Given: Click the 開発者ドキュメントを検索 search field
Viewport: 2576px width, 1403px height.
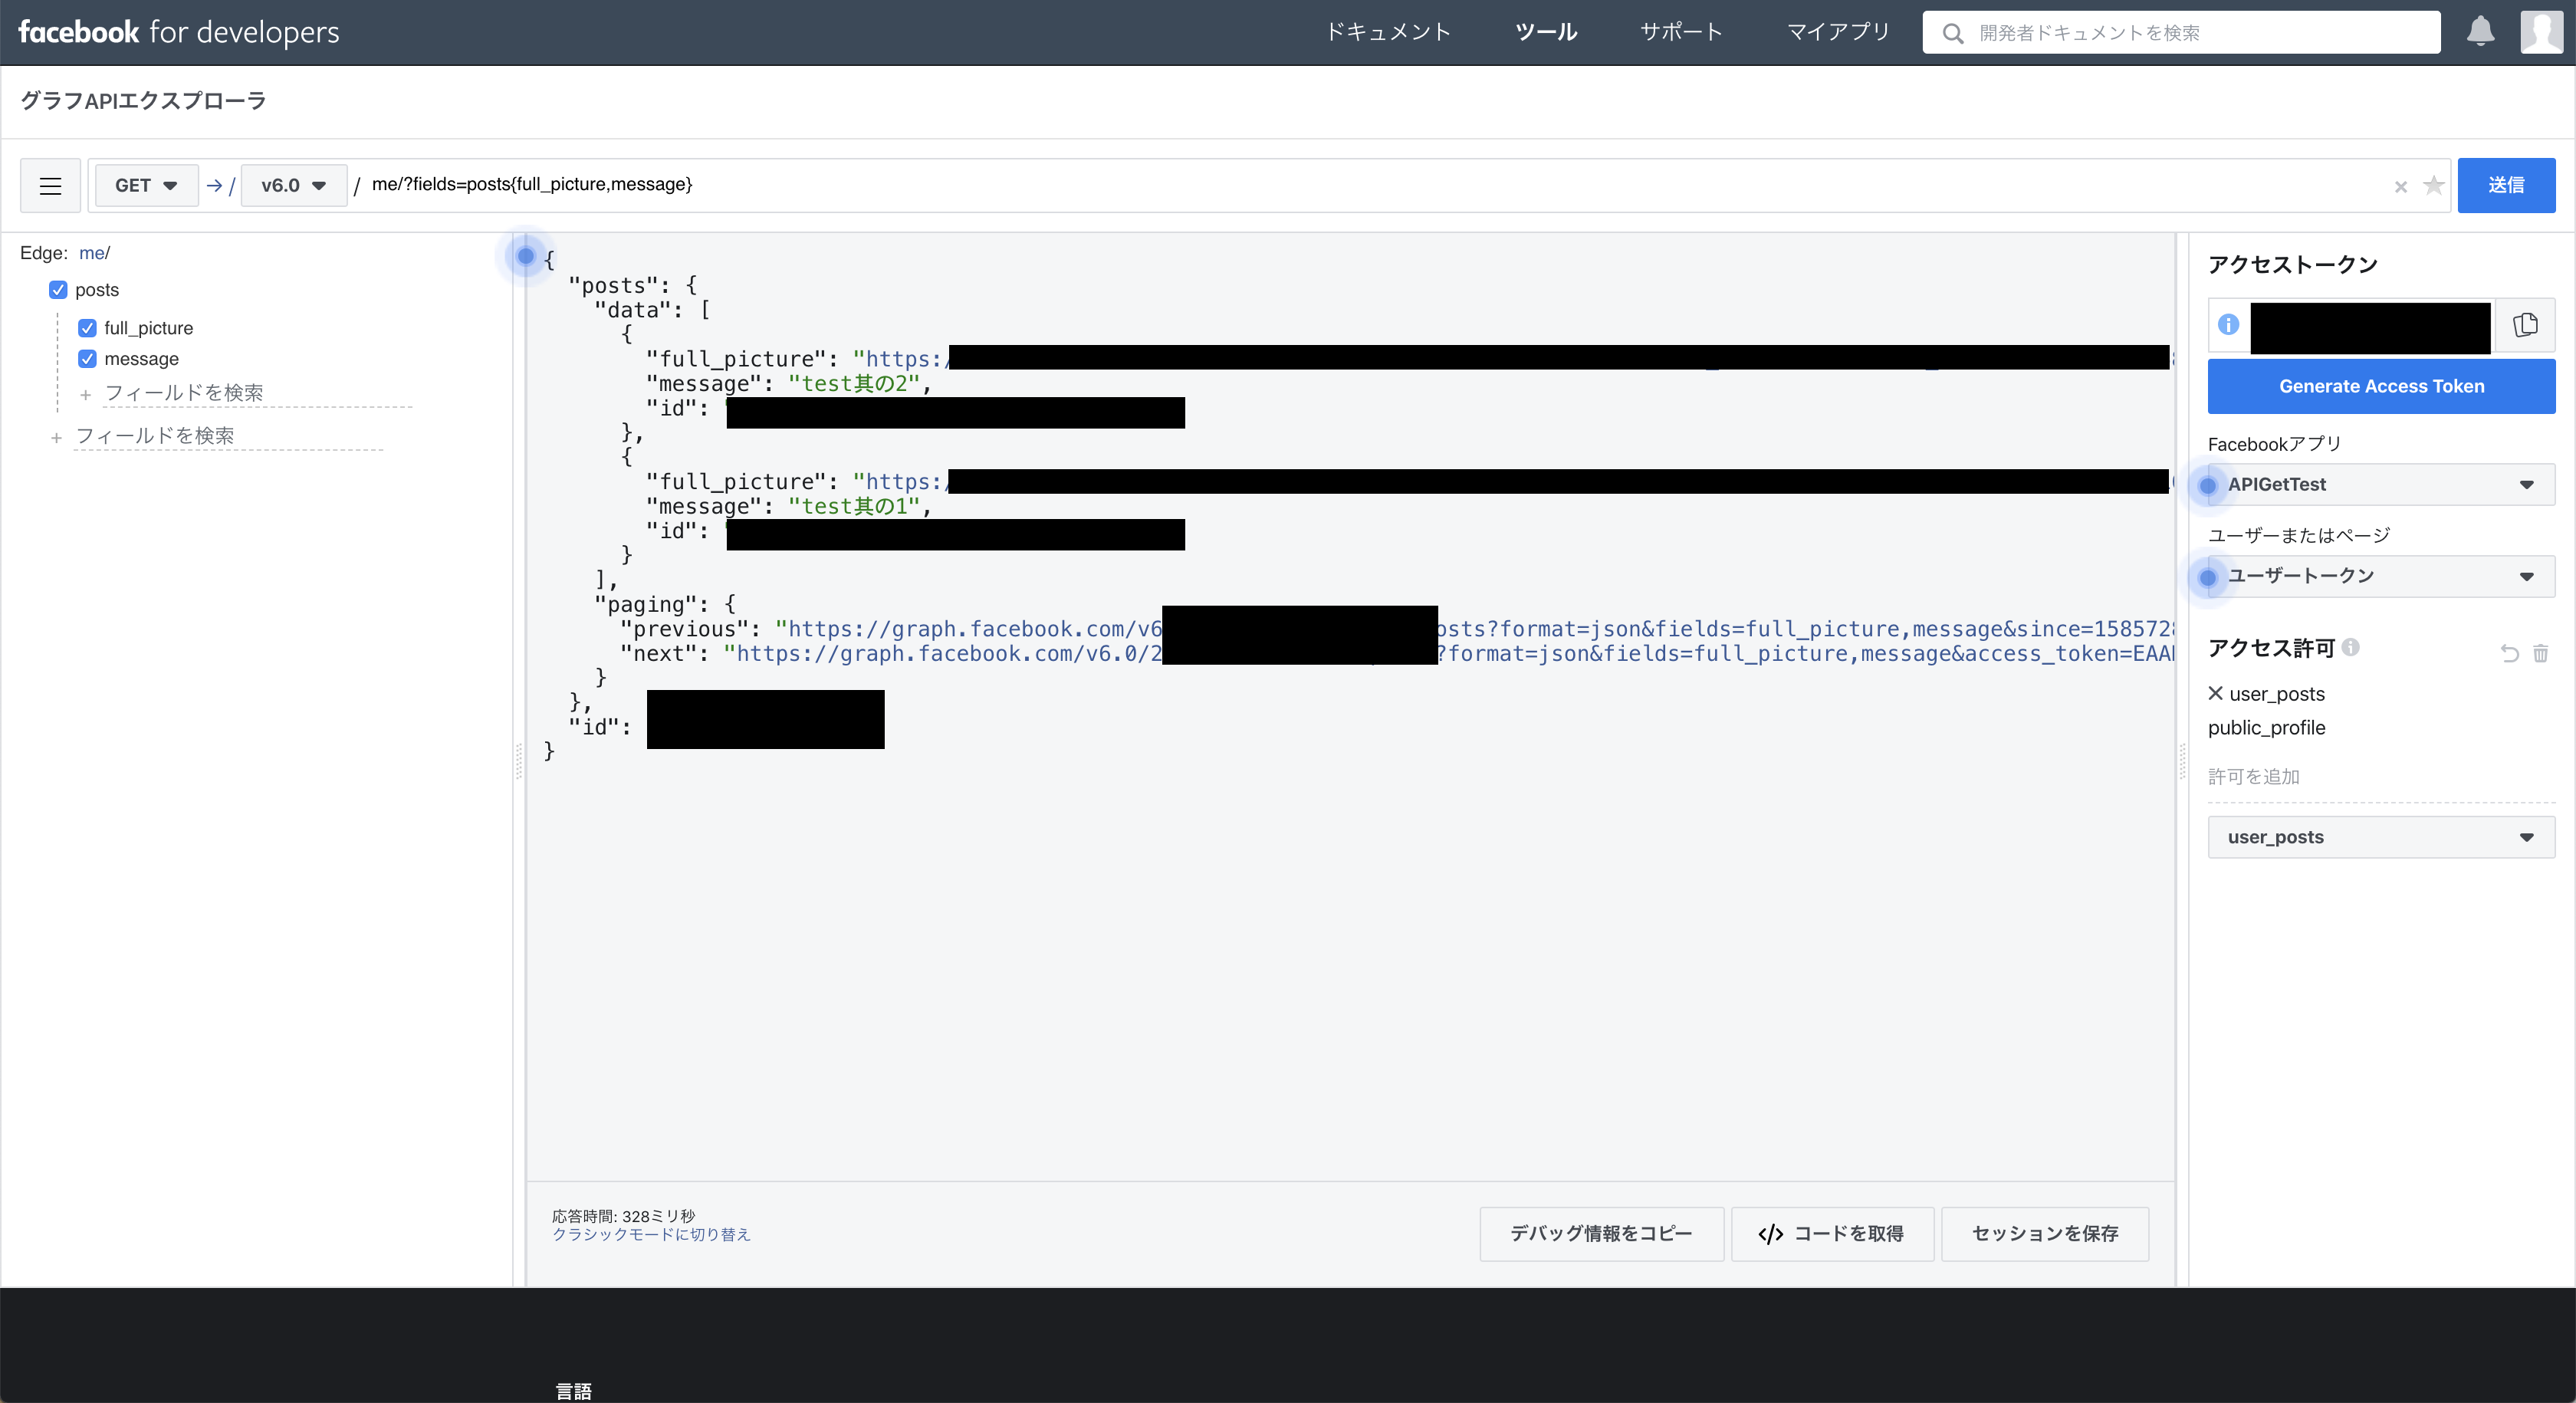Looking at the screenshot, I should point(2181,32).
